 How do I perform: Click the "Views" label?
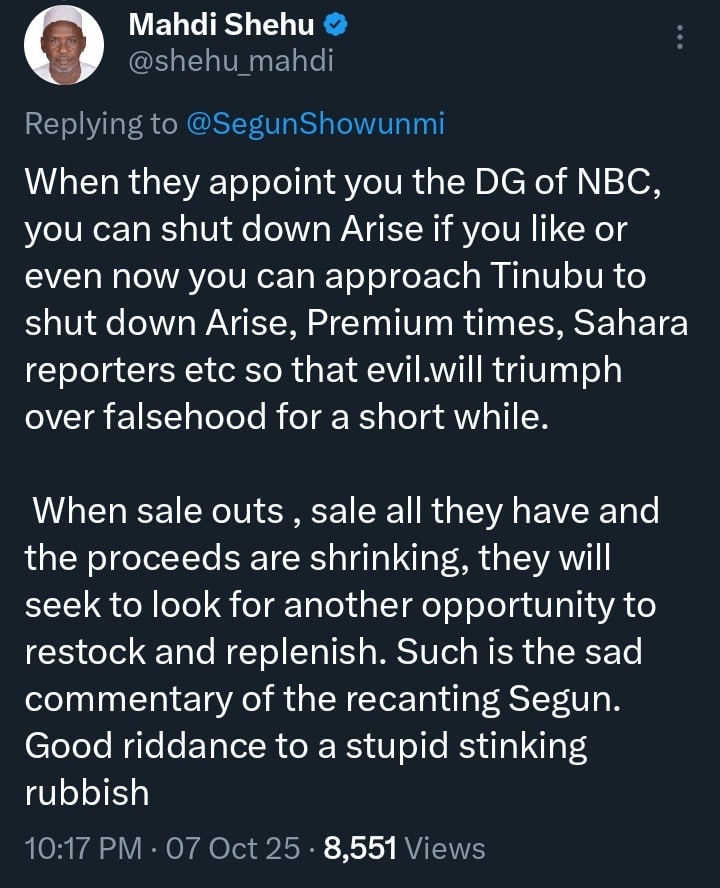(446, 848)
